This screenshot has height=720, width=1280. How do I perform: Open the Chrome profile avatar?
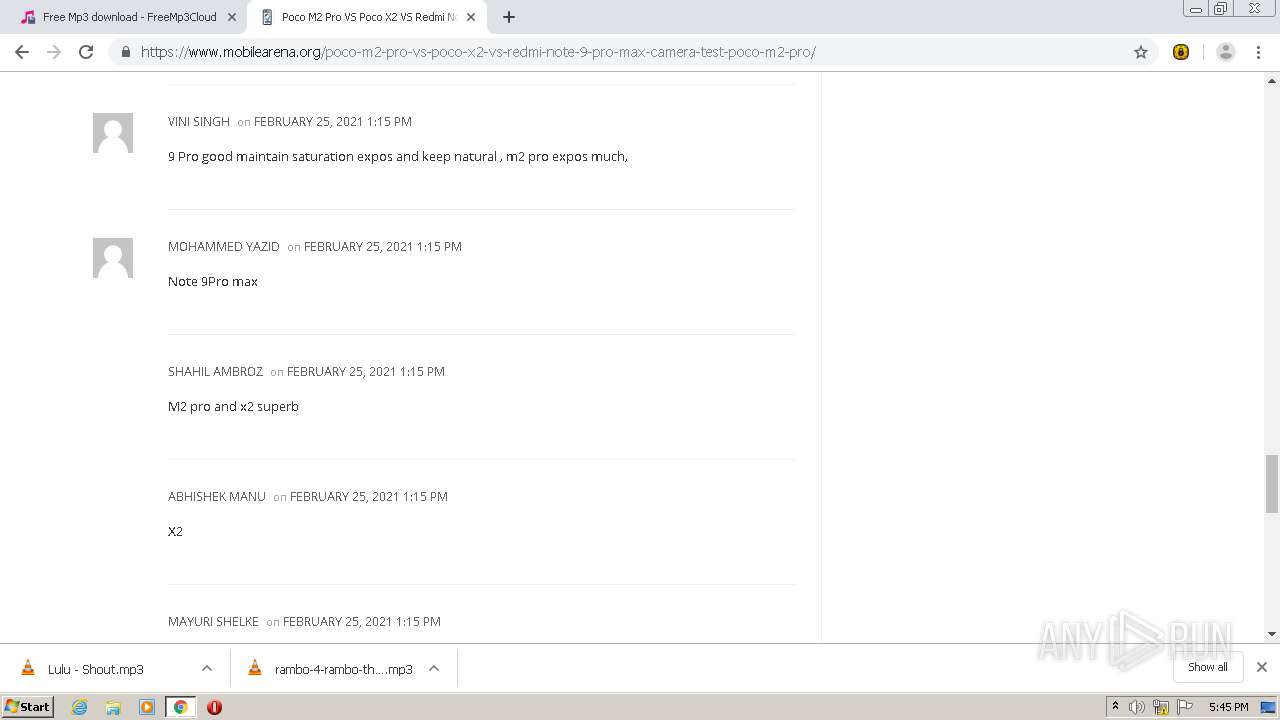coord(1226,52)
